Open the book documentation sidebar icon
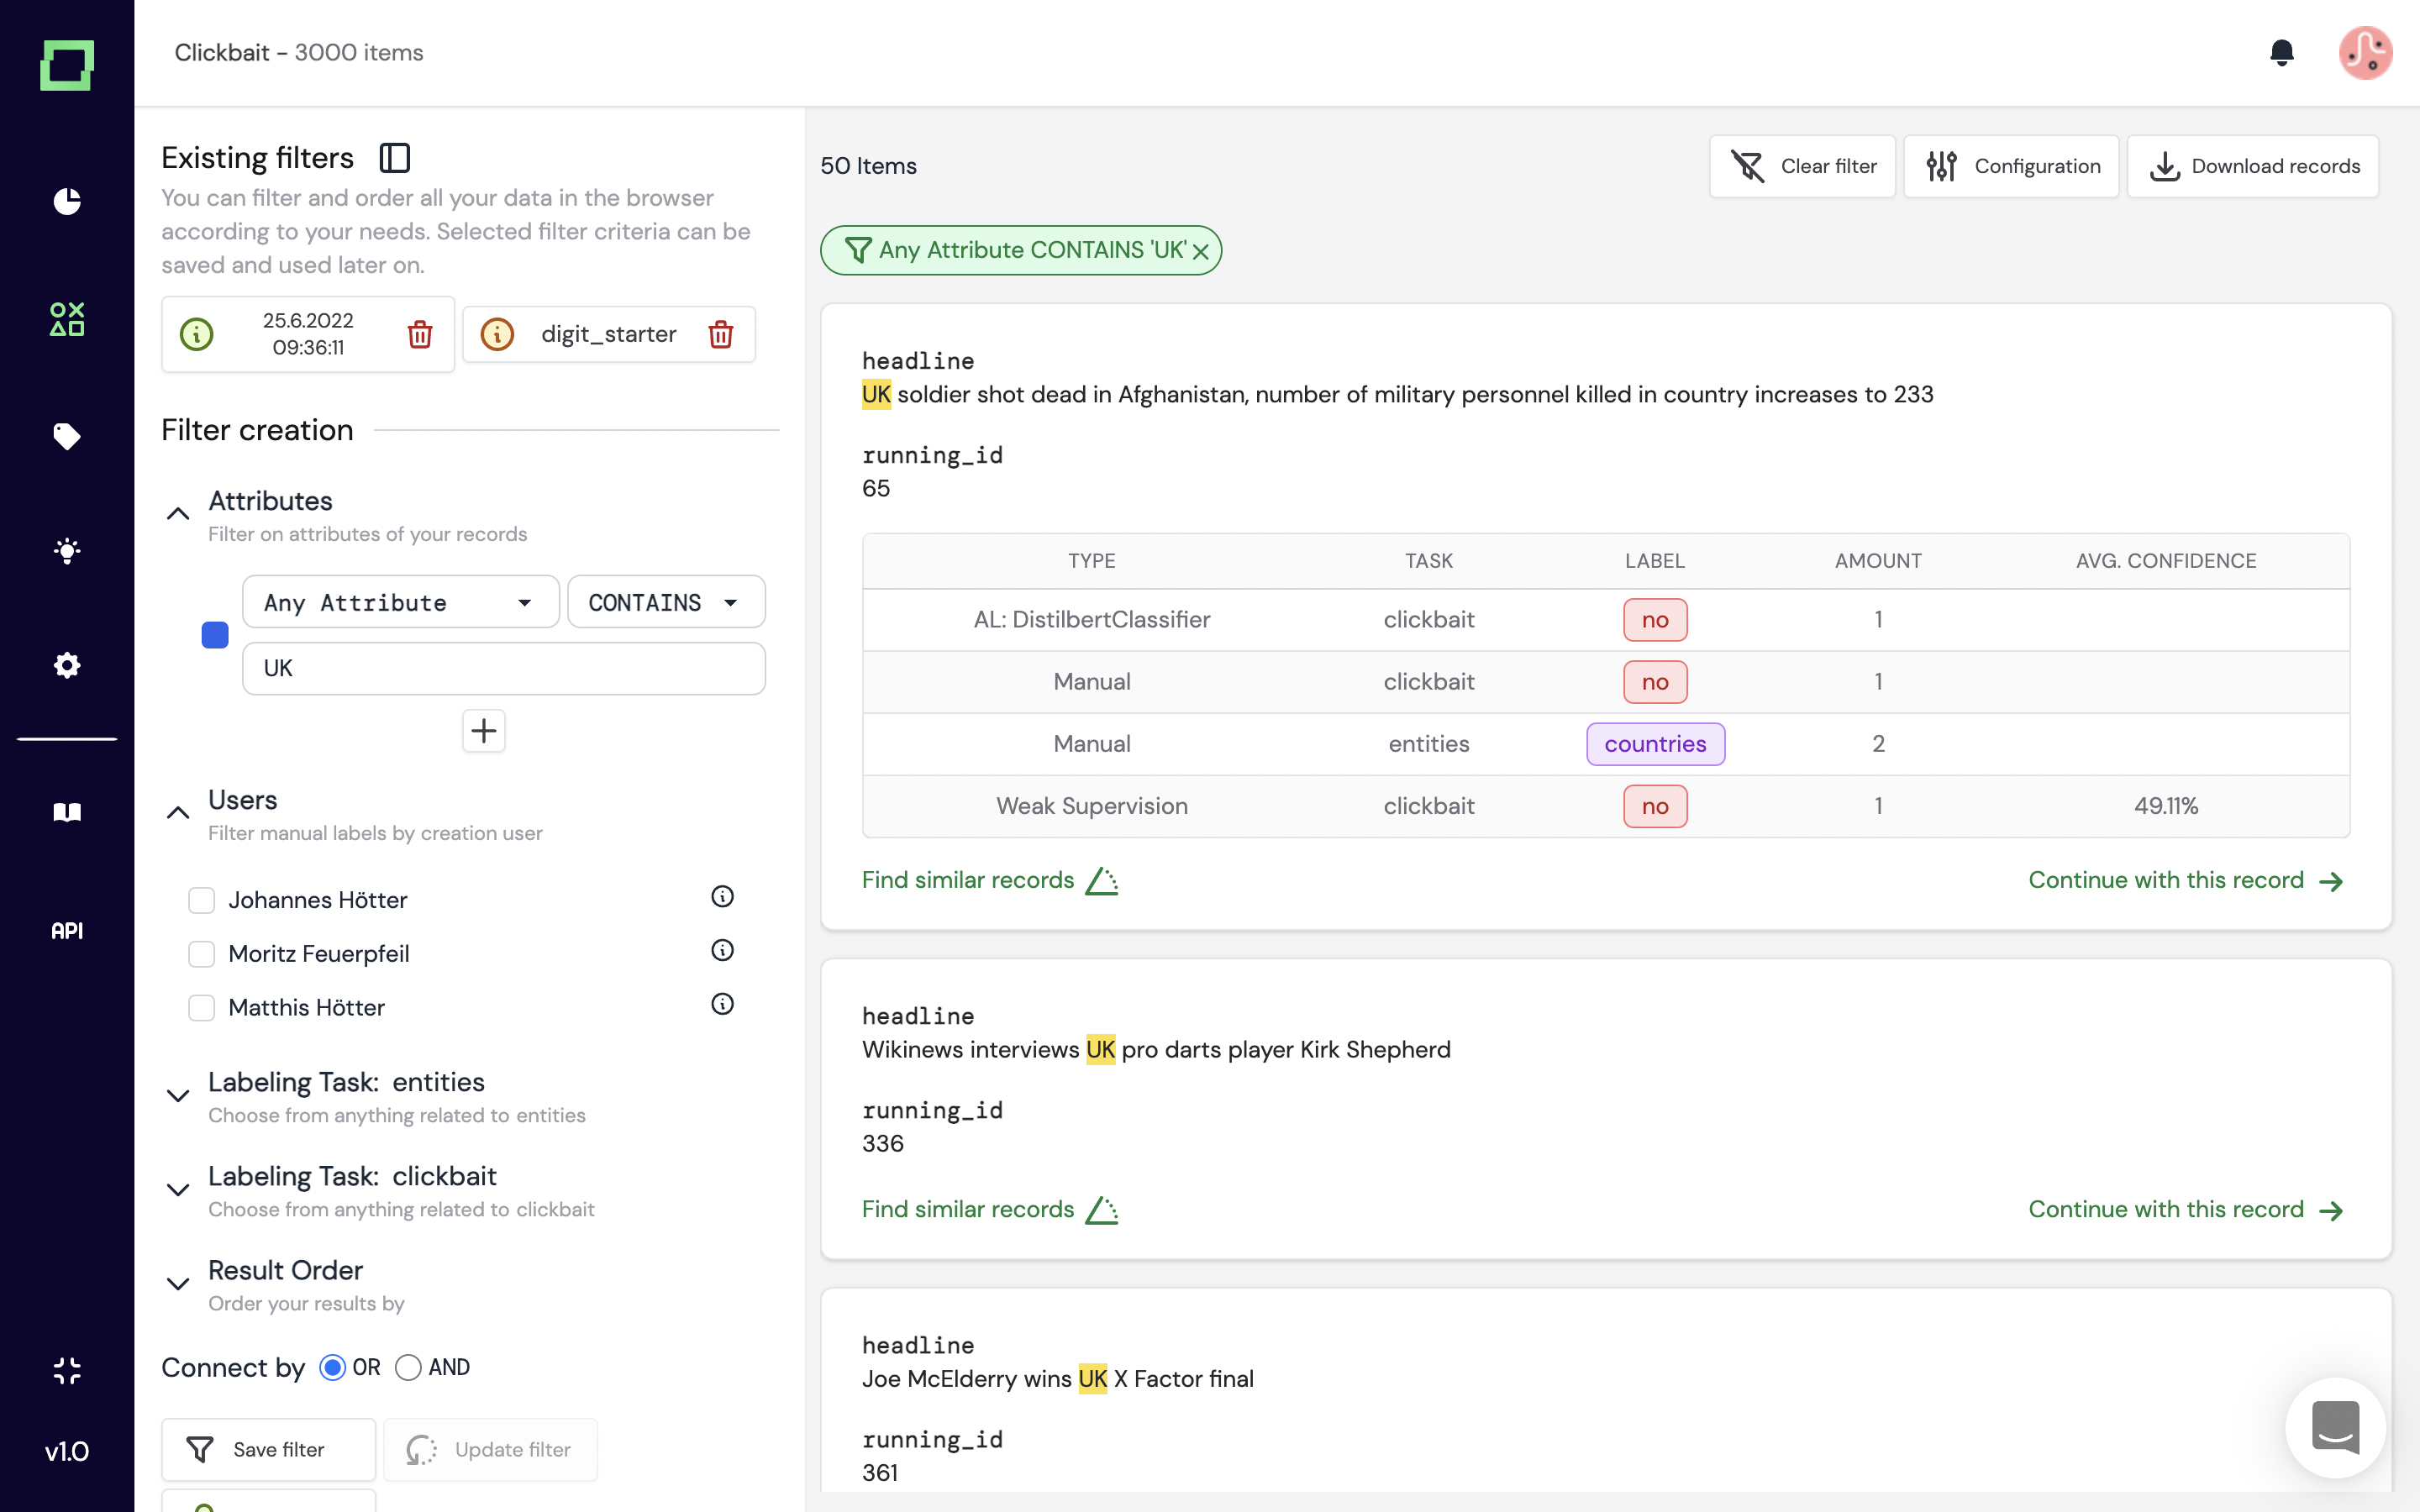The width and height of the screenshot is (2420, 1512). tap(67, 811)
